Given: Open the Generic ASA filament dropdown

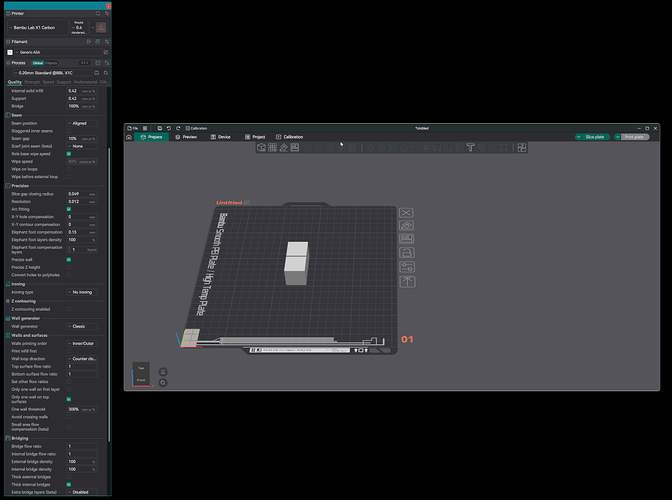Looking at the screenshot, I should pyautogui.click(x=59, y=52).
